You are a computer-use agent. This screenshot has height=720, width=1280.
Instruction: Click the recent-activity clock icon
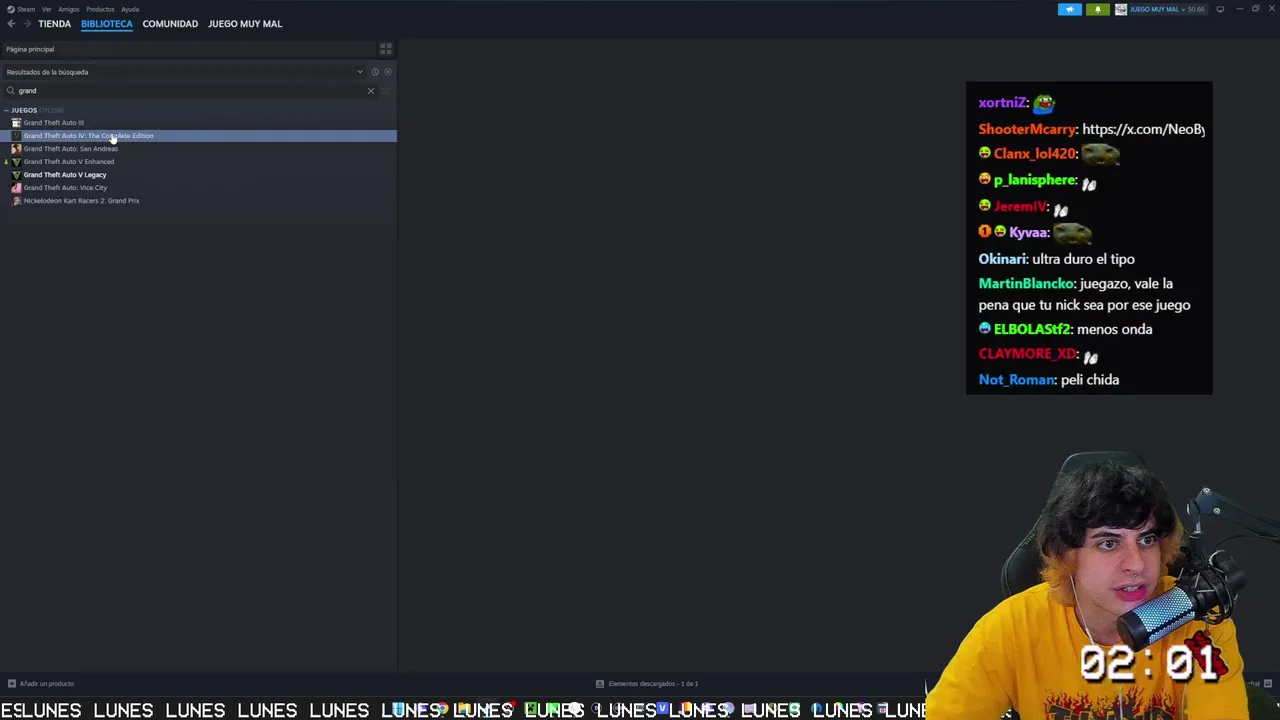tap(375, 72)
